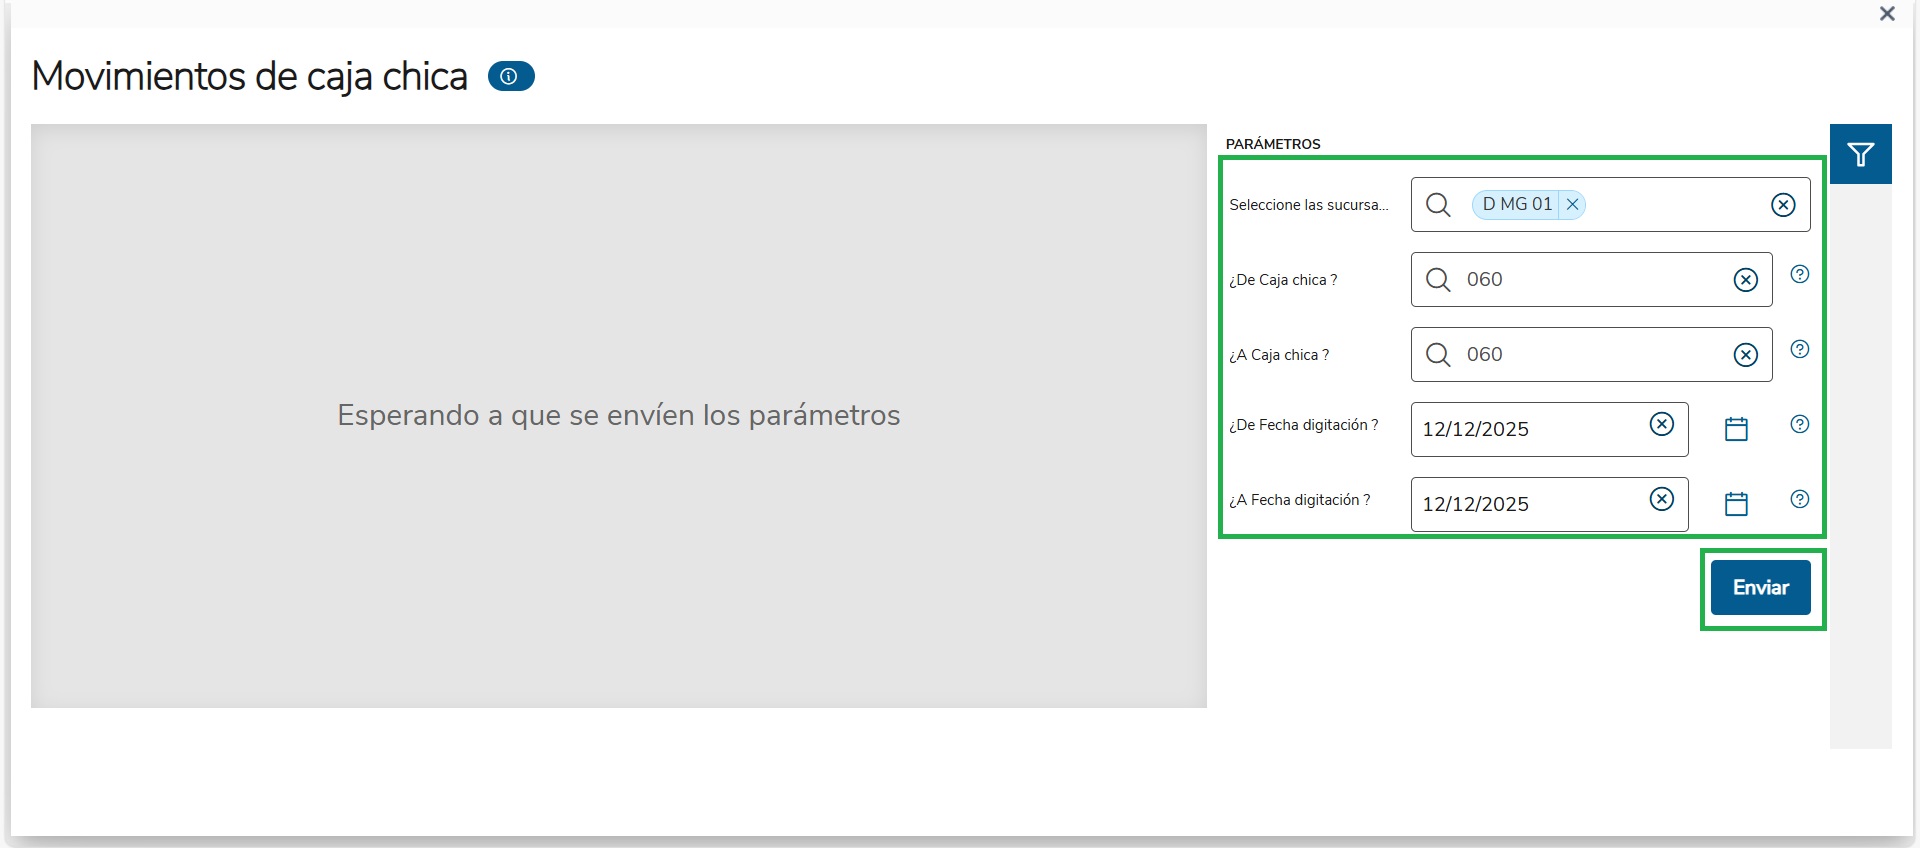
Task: Click the ¿De Caja chica ? label
Action: [x=1283, y=280]
